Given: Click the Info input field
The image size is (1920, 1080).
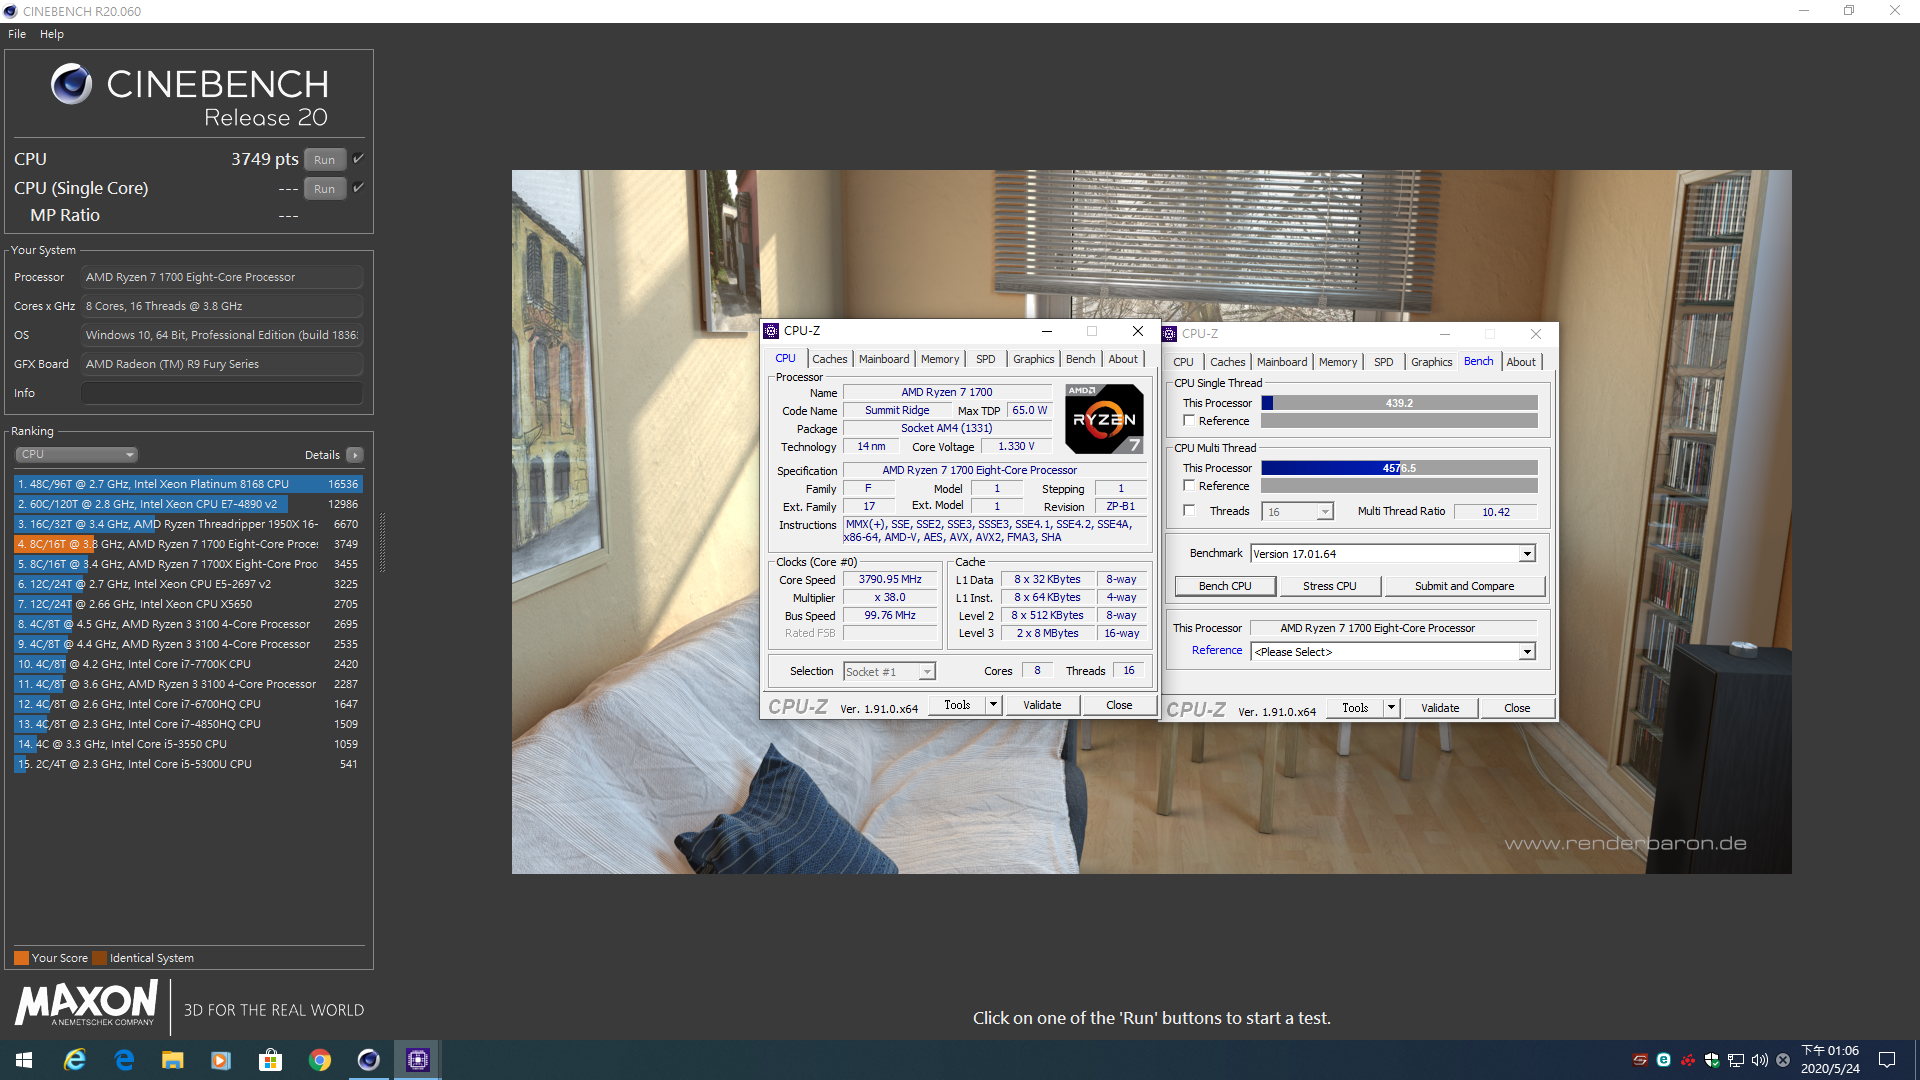Looking at the screenshot, I should click(x=221, y=393).
